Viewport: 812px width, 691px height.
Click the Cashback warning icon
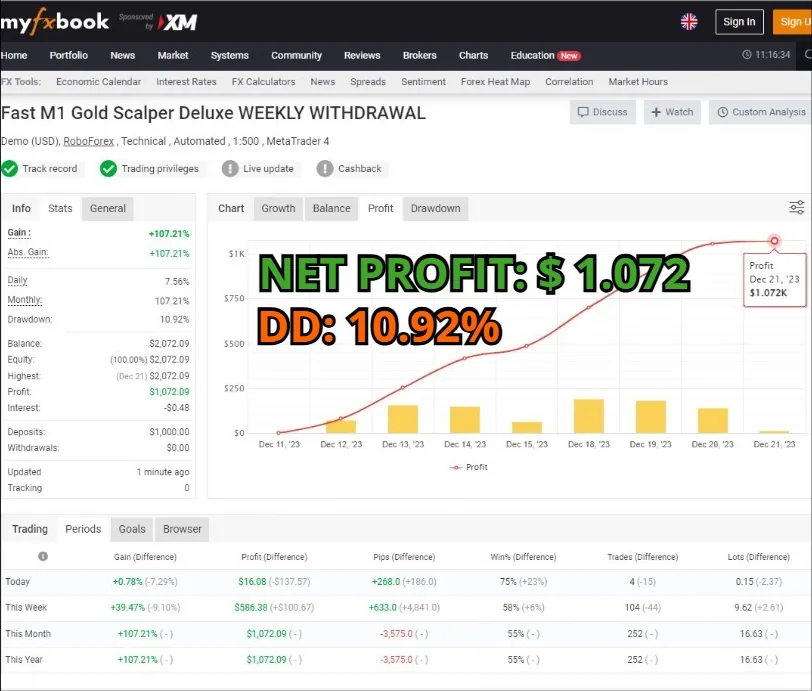[325, 169]
